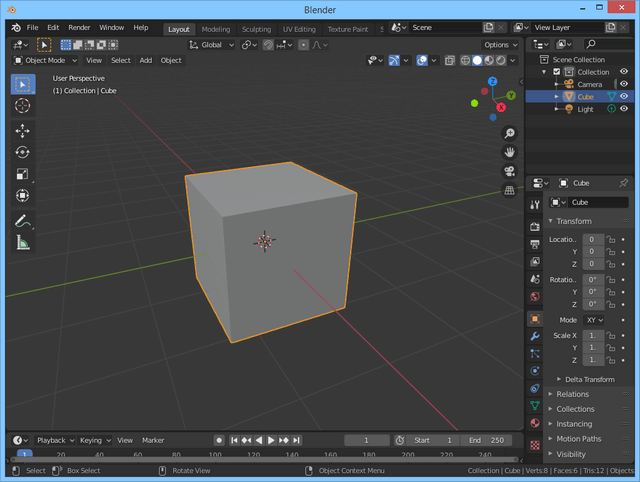
Task: Open the Add menu in viewport header
Action: [146, 60]
